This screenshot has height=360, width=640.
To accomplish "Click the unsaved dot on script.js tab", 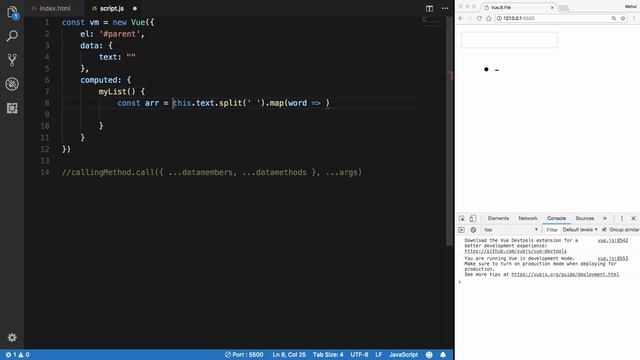I will (x=135, y=8).
